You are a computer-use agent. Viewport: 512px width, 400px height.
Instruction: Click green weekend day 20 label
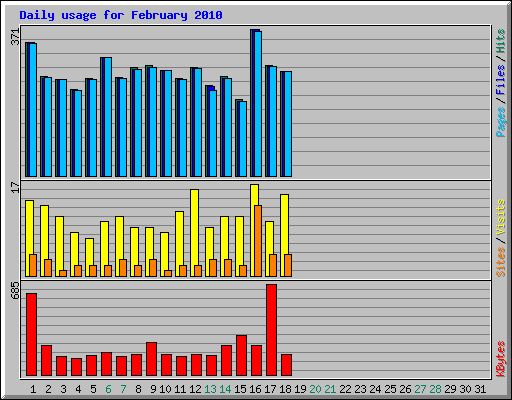(315, 389)
